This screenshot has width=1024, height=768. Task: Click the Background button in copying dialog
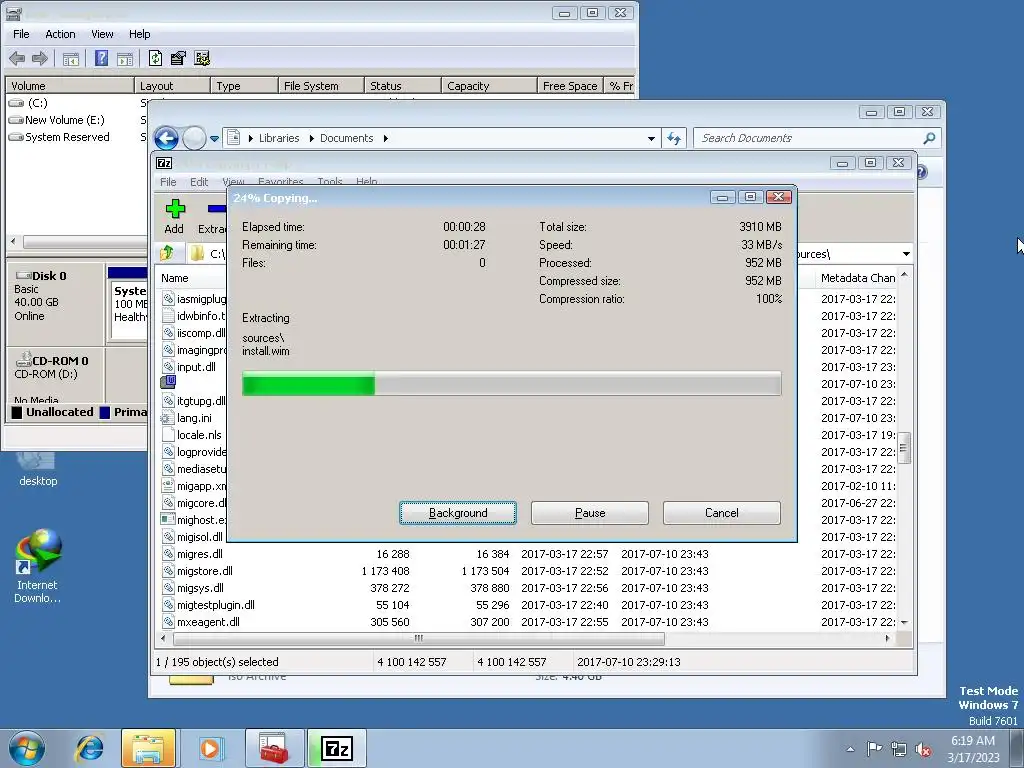[x=458, y=513]
